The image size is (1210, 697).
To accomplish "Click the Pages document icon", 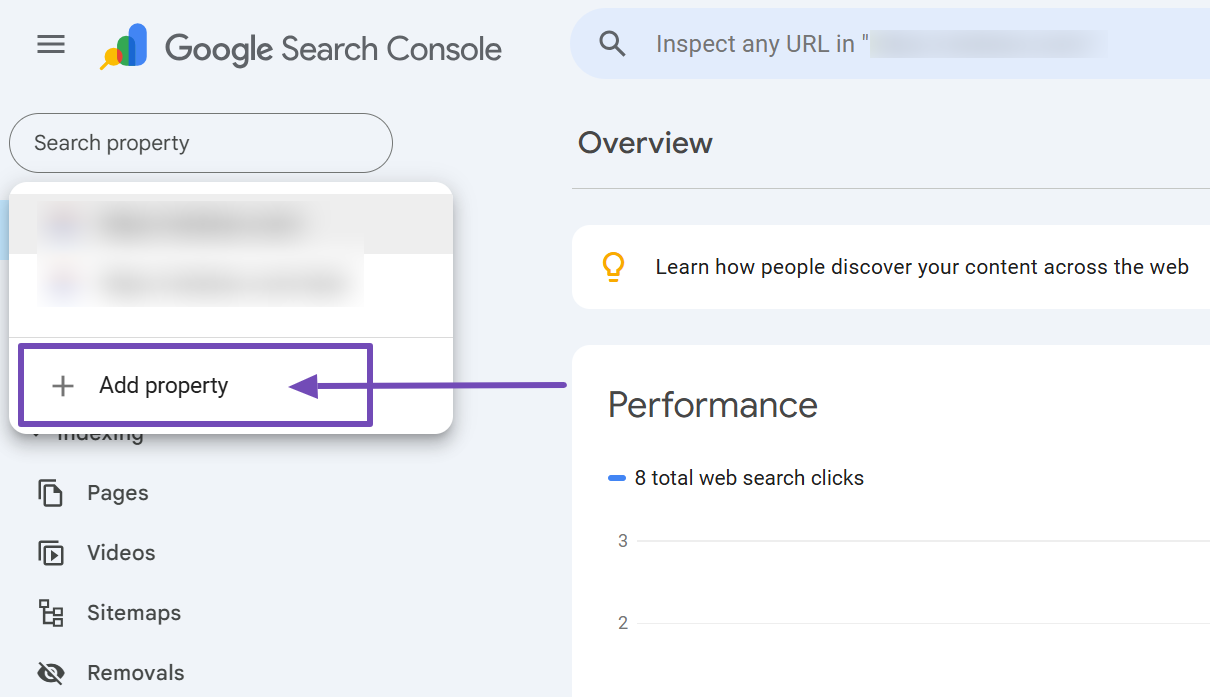I will 51,493.
